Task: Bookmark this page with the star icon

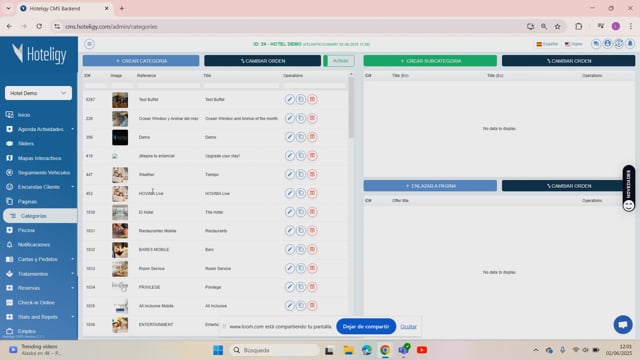Action: click(x=557, y=27)
